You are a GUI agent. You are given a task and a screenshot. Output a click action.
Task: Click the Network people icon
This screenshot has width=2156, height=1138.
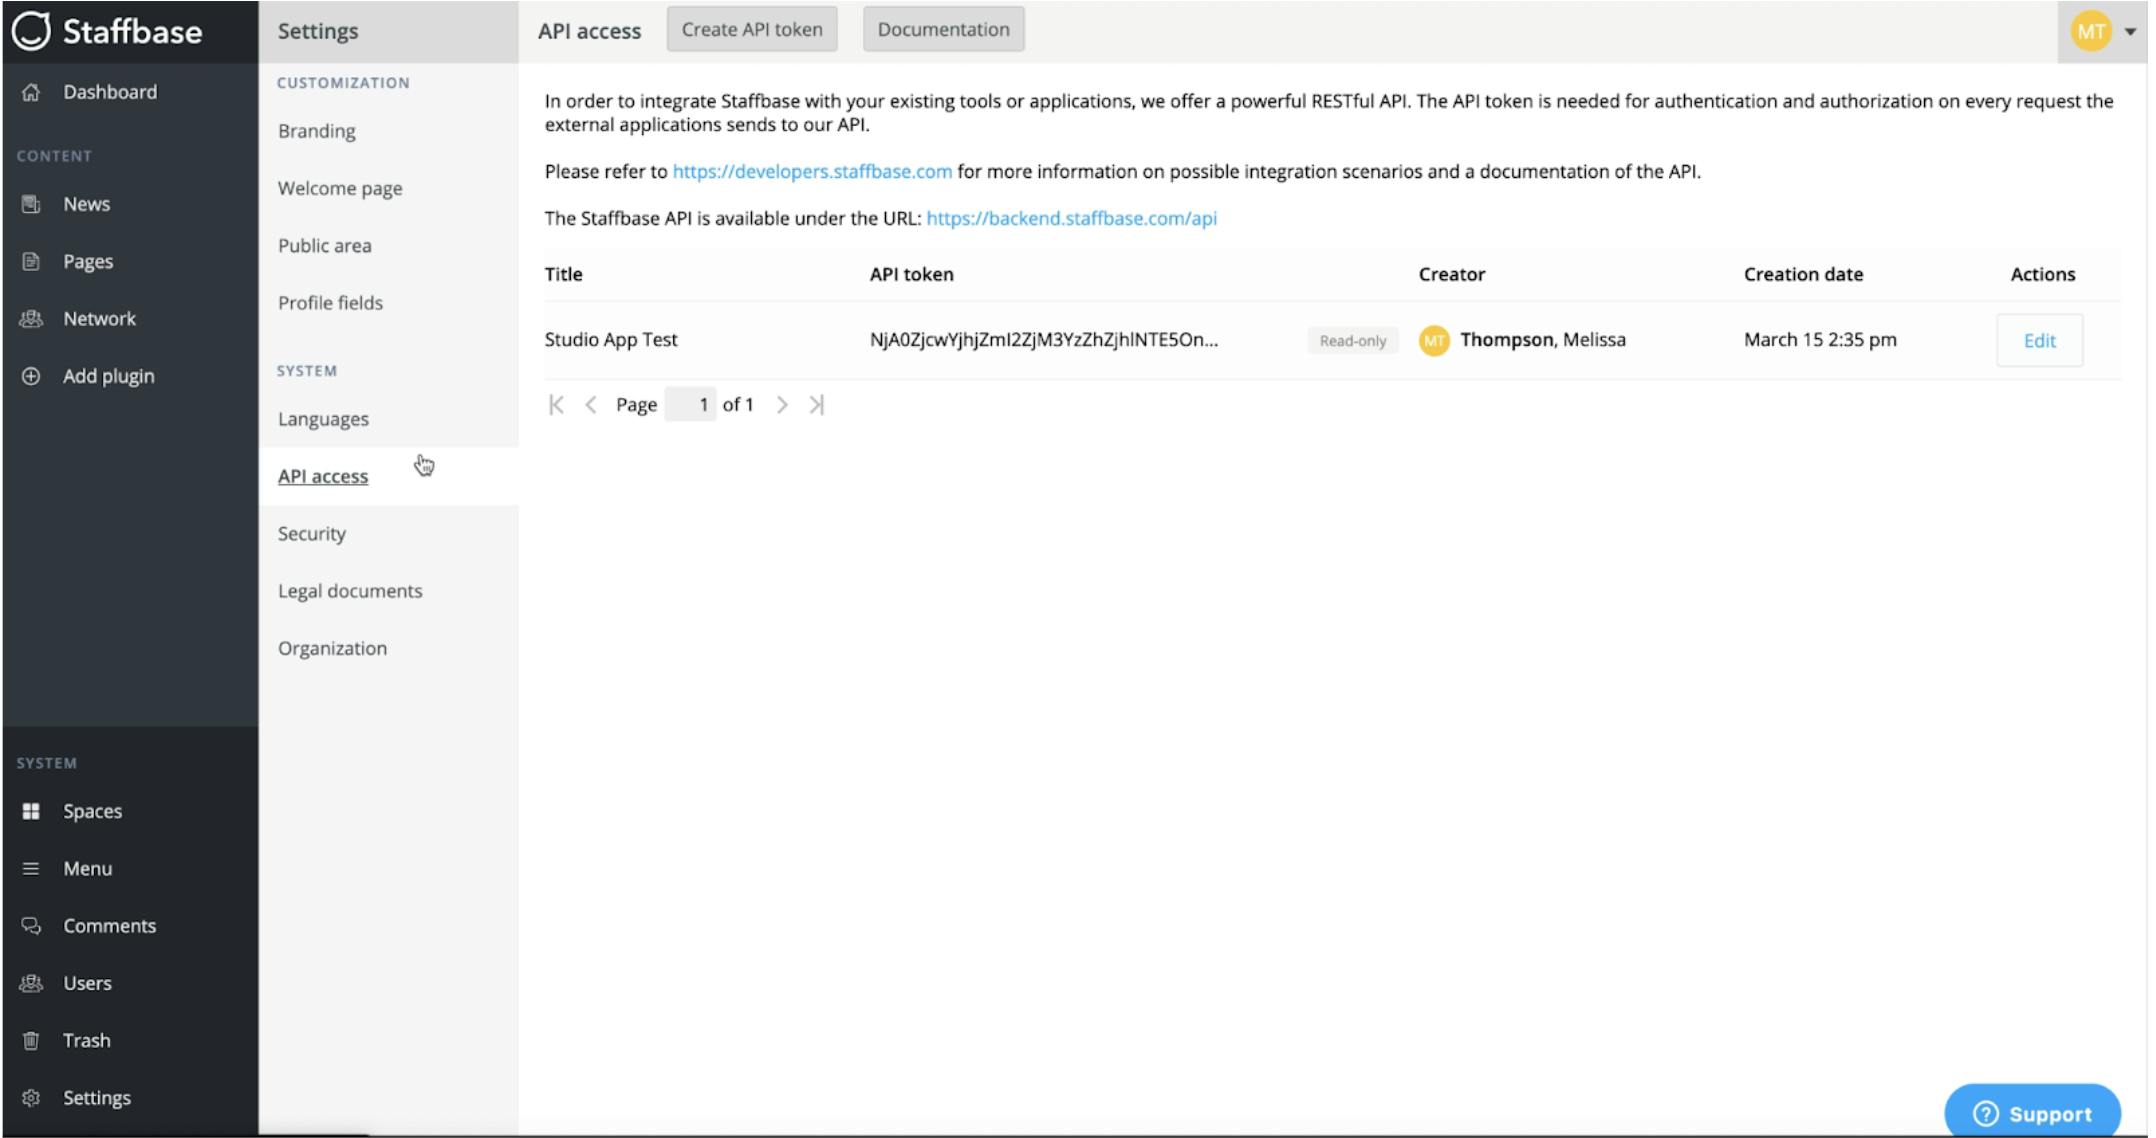pos(31,319)
